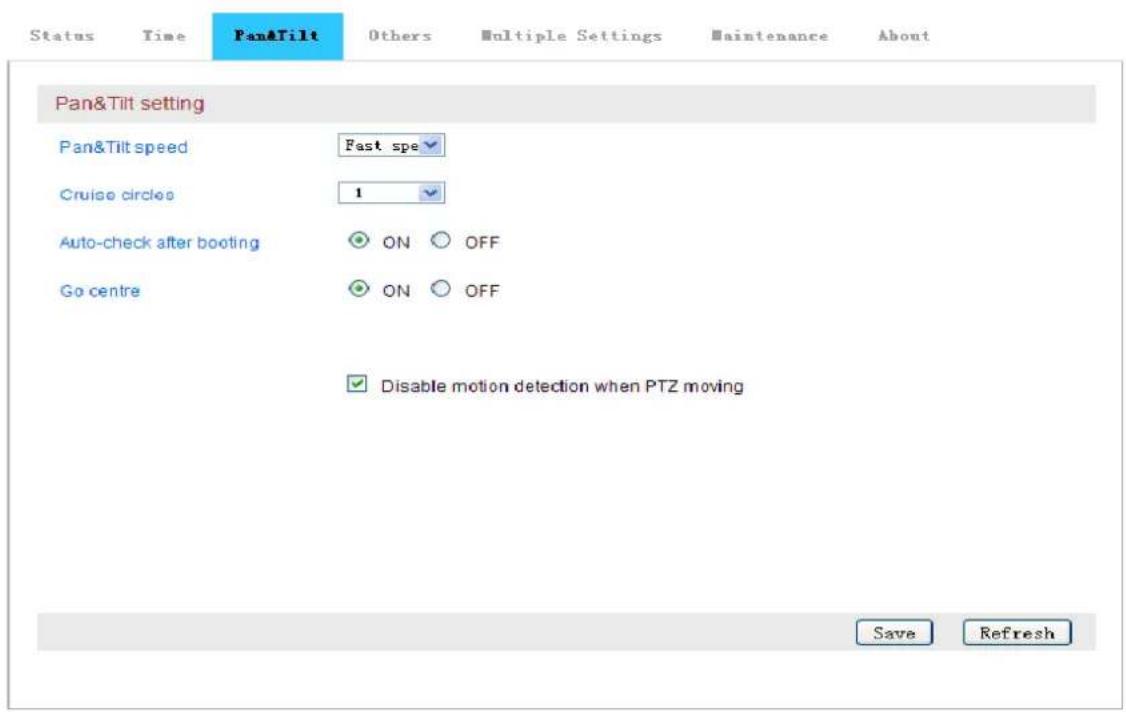The height and width of the screenshot is (712, 1126).
Task: Go to Multiple Settings tab
Action: 572,35
